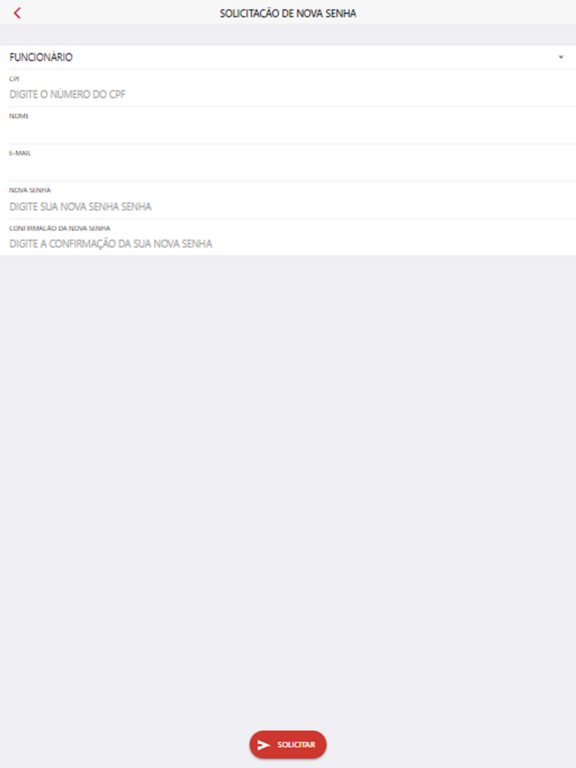Screen dimensions: 576x768
Task: Click the blank middle of FUNCIONÁRIO row
Action: click(x=313, y=57)
